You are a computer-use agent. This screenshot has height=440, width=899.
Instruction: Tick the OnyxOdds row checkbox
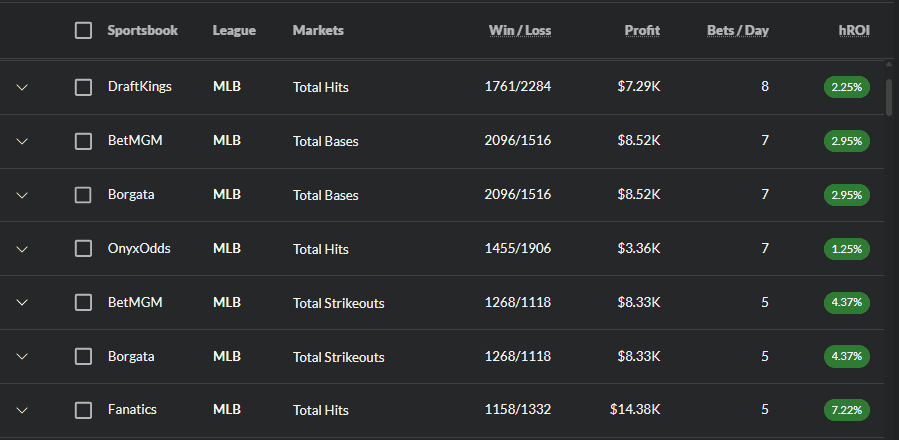tap(83, 248)
